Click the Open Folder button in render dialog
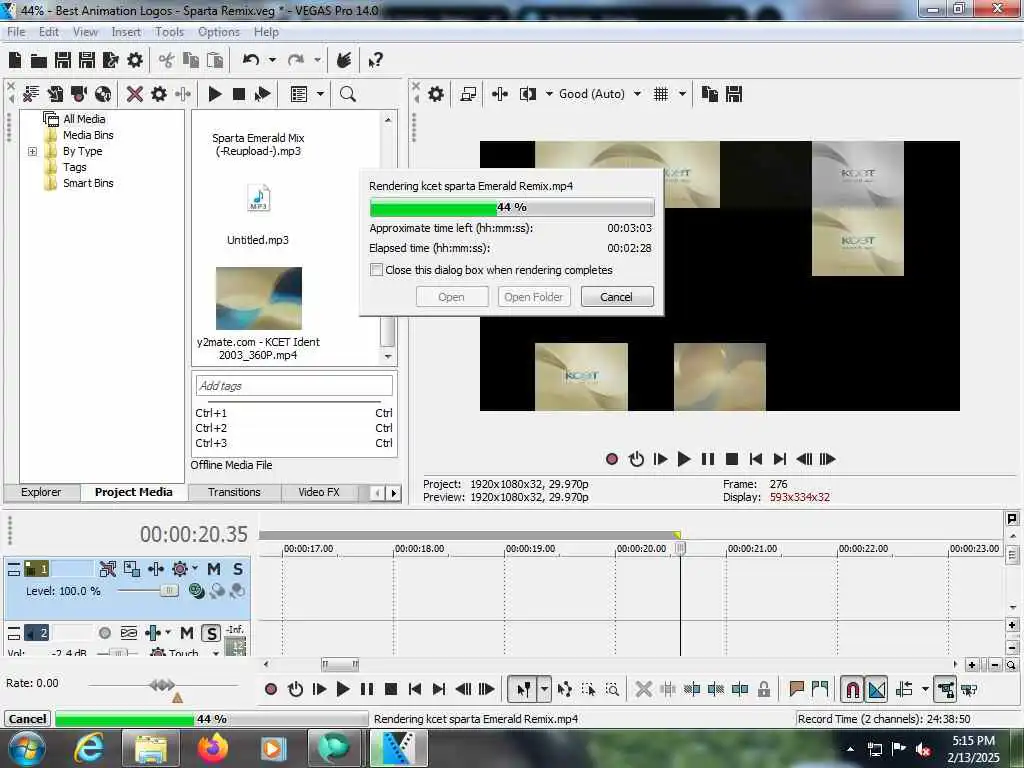 534,297
